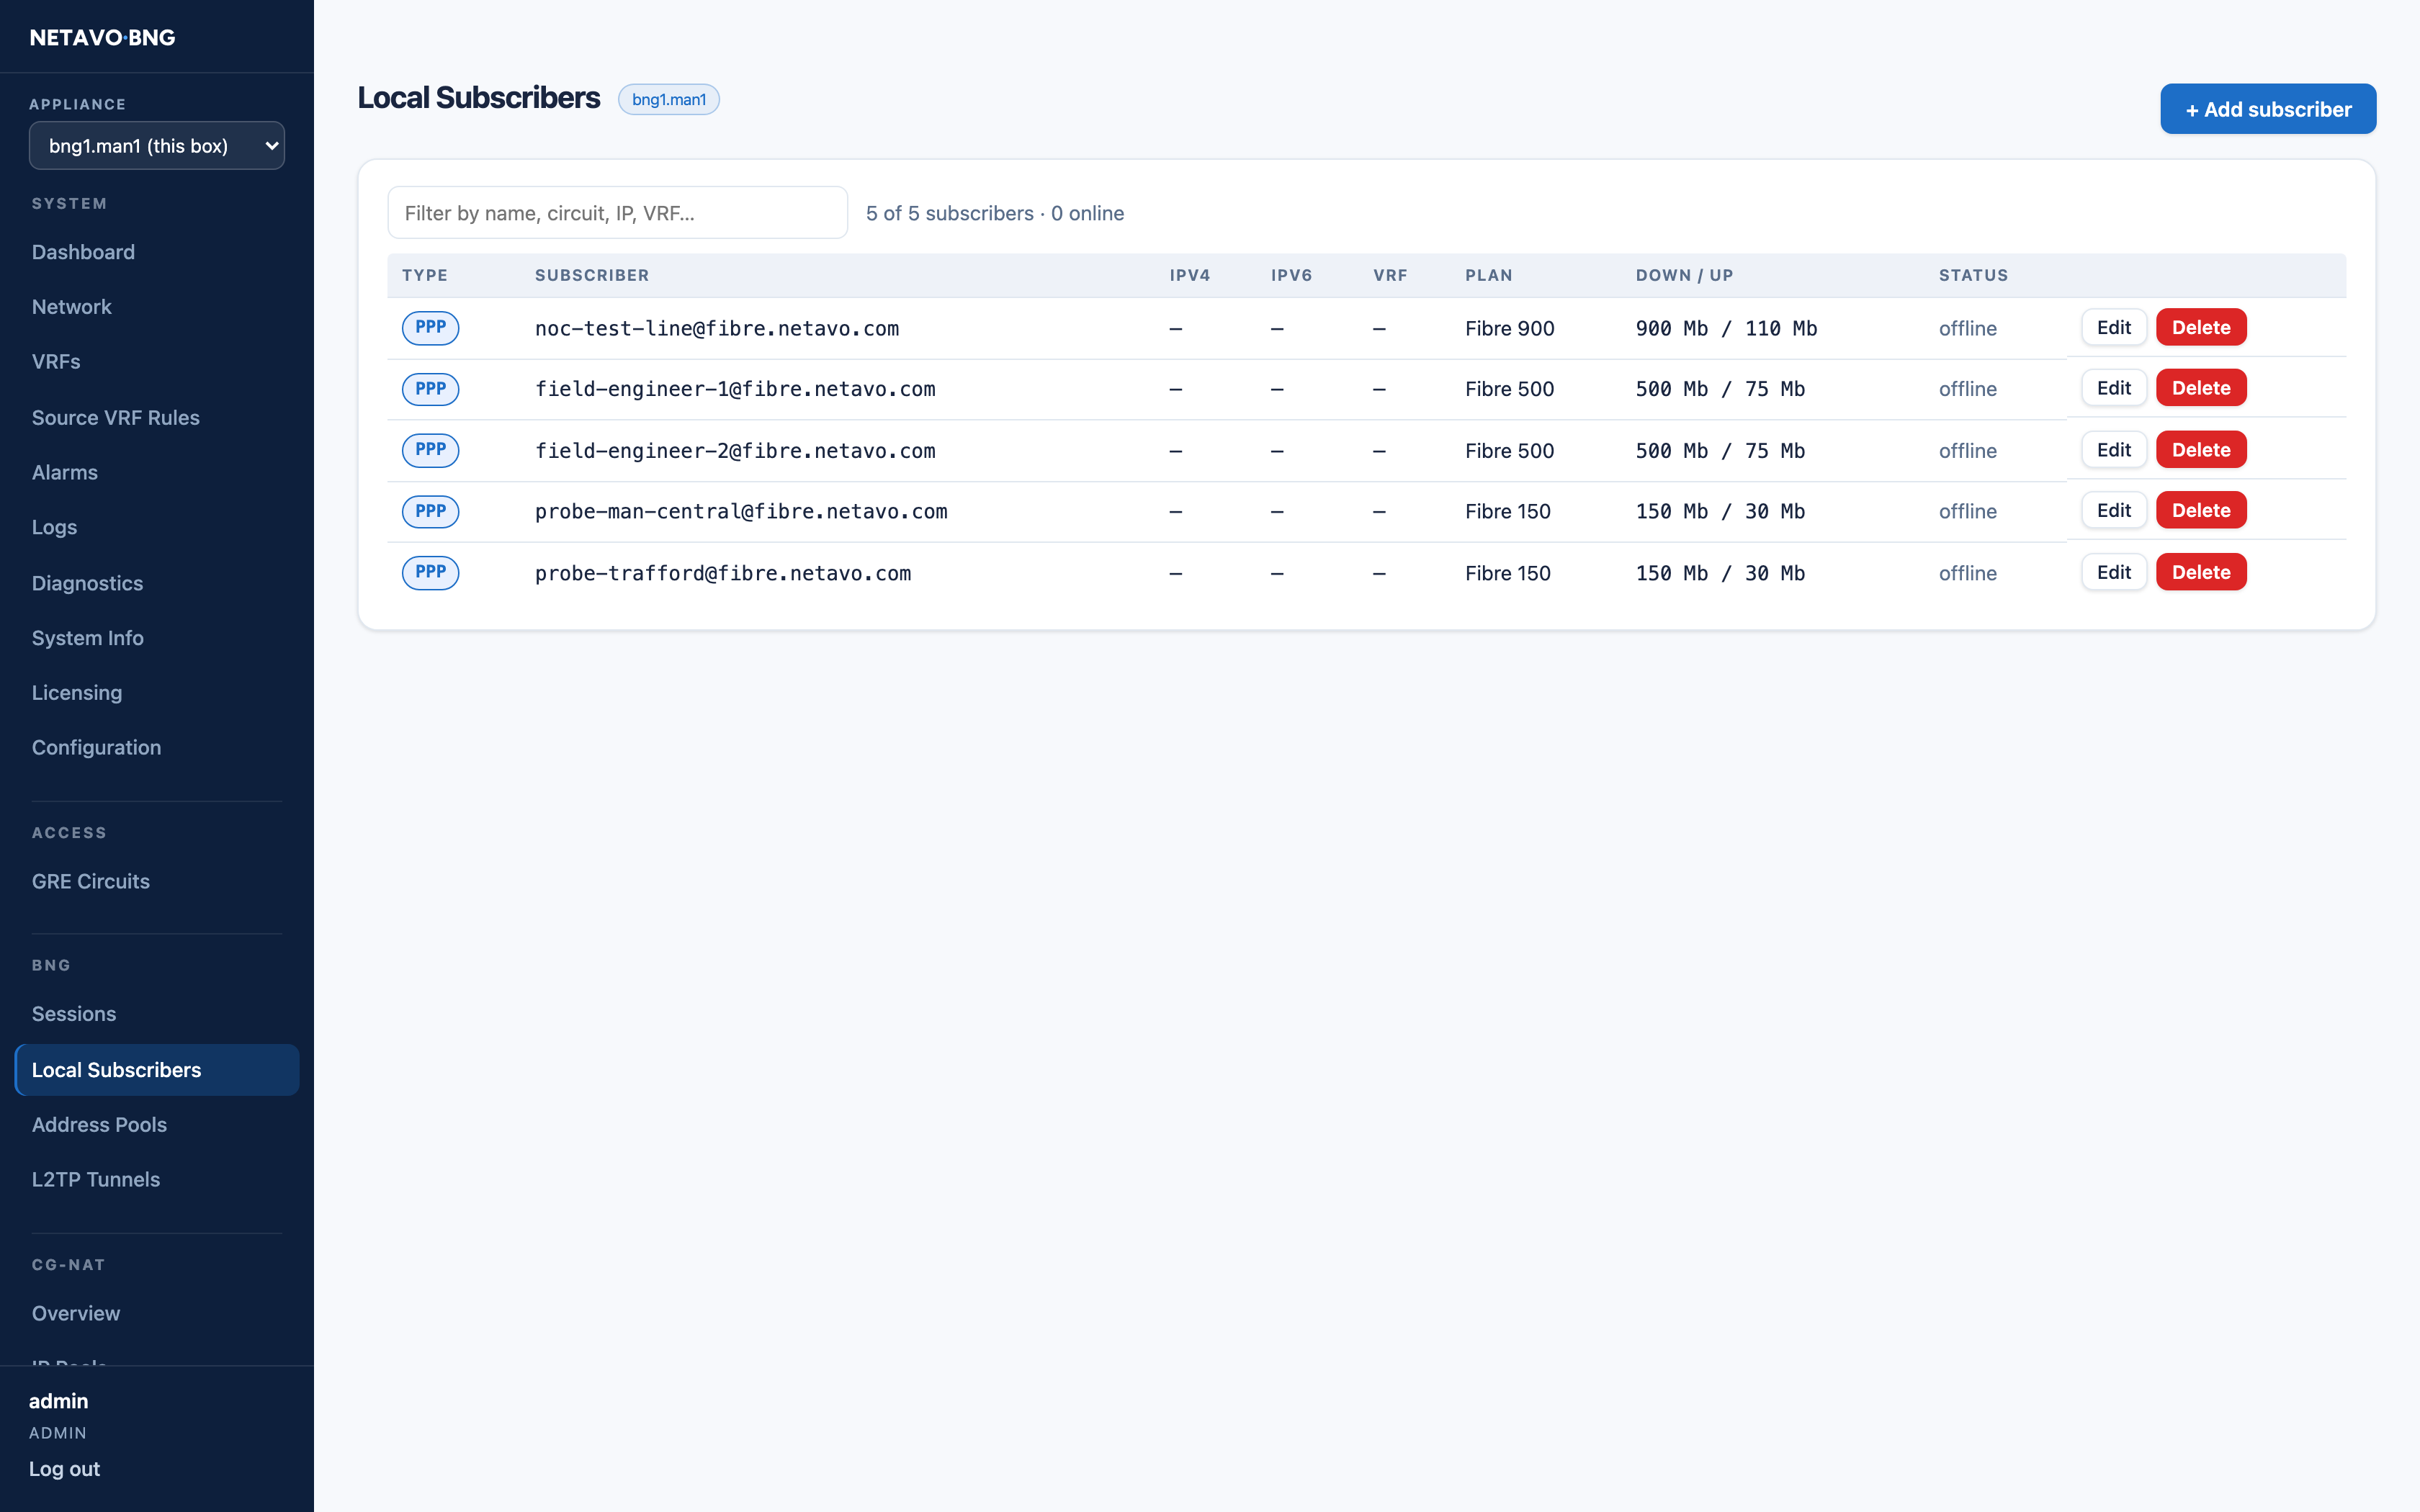Select probe-man-central@fibre.netavo.com text

point(741,512)
